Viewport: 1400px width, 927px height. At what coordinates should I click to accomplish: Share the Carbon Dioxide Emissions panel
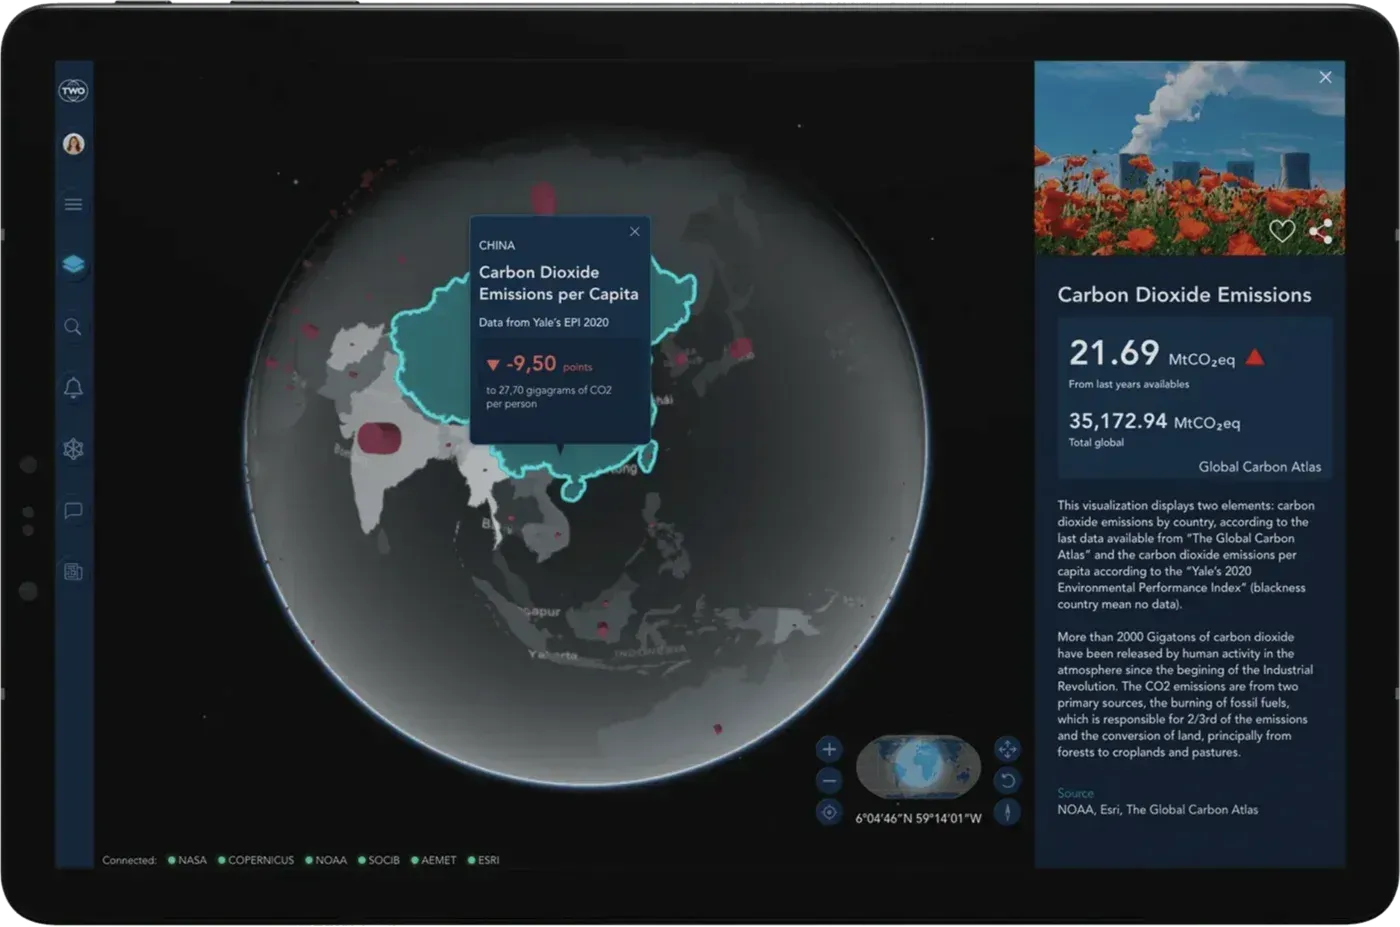(1320, 231)
